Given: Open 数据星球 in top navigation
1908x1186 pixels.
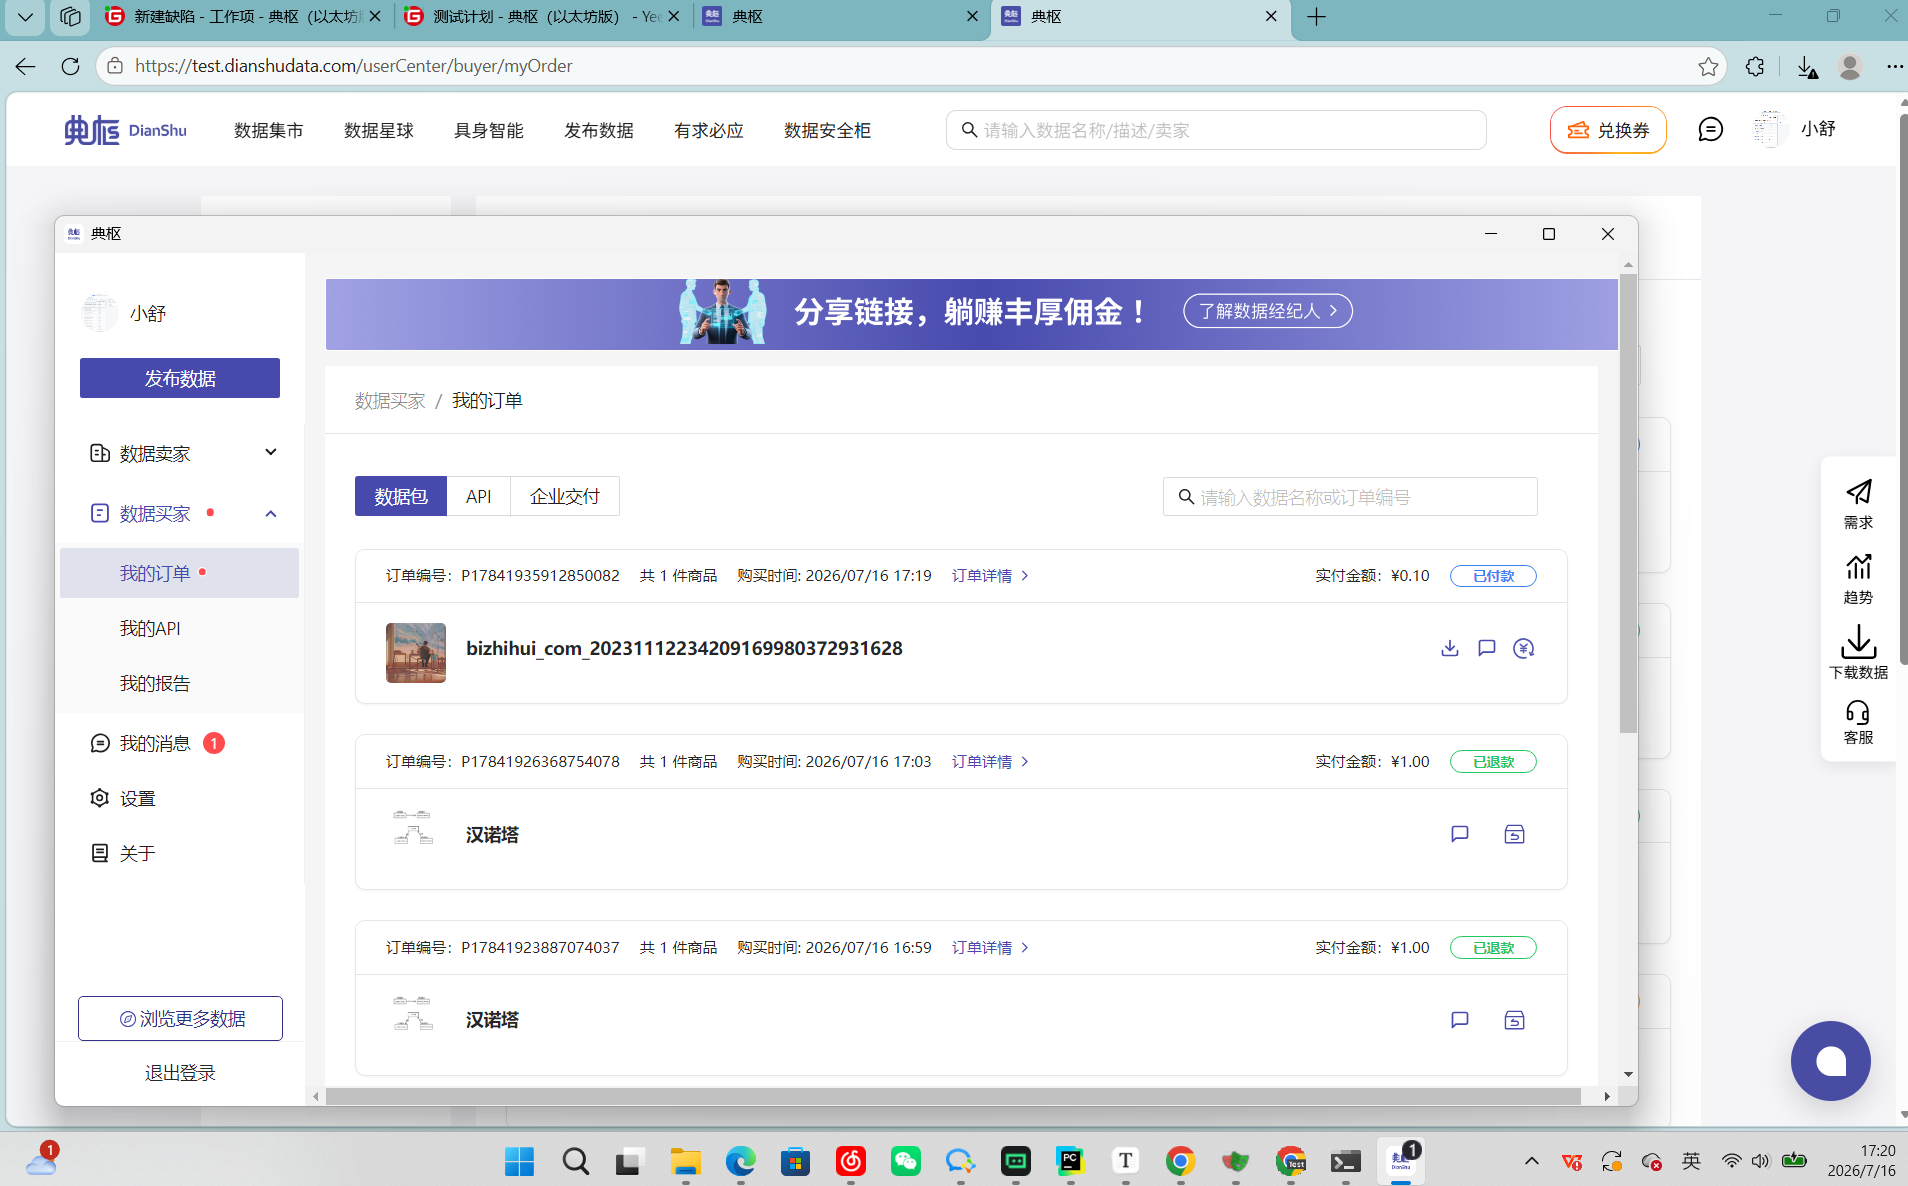Looking at the screenshot, I should tap(378, 130).
